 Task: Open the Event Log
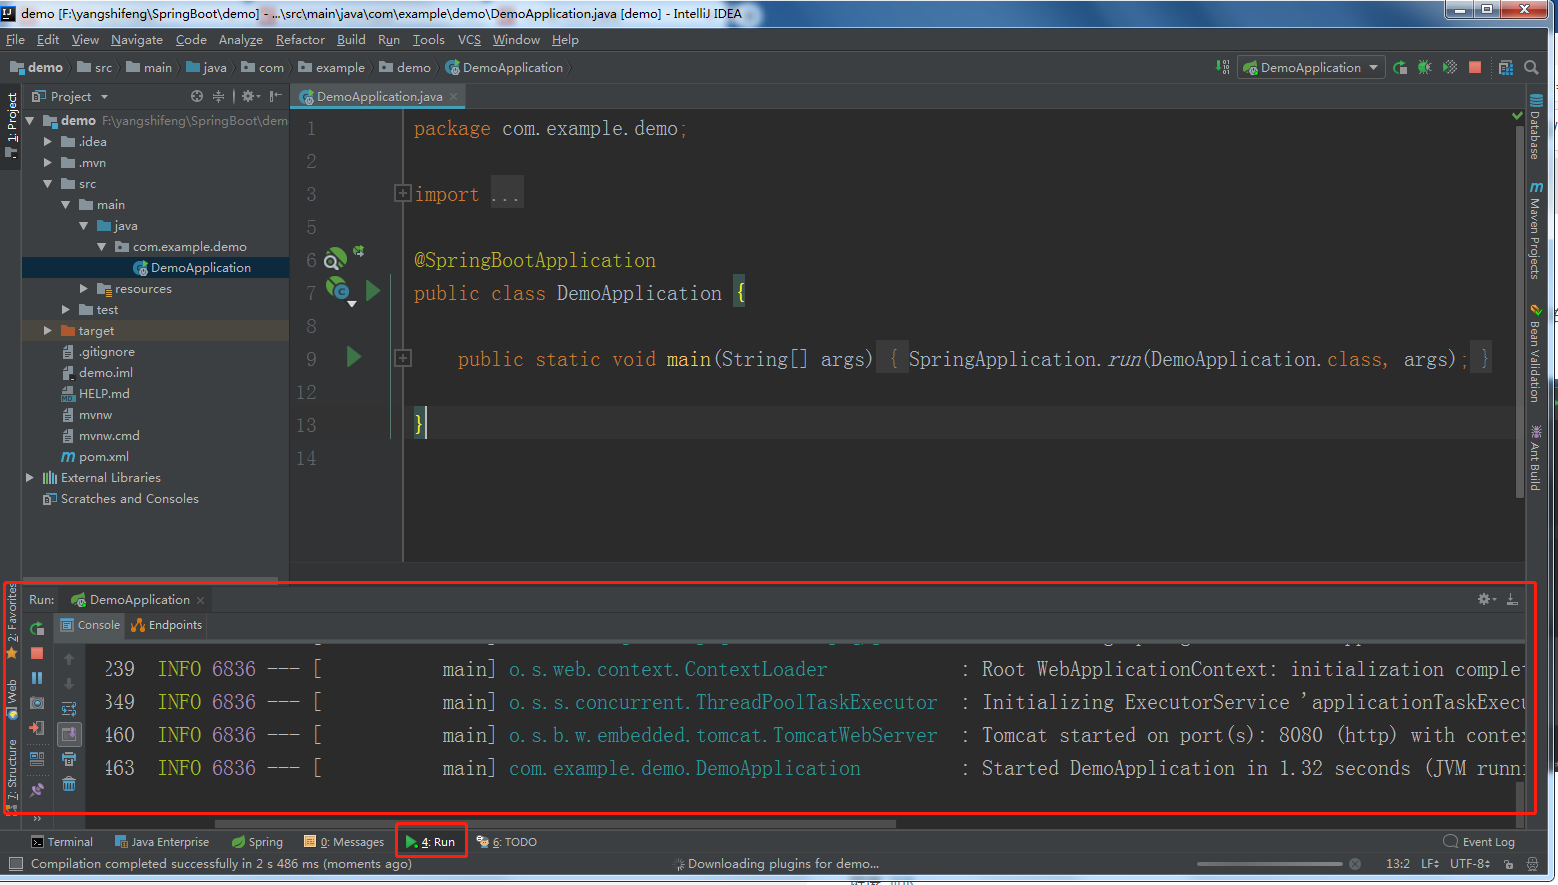point(1479,842)
